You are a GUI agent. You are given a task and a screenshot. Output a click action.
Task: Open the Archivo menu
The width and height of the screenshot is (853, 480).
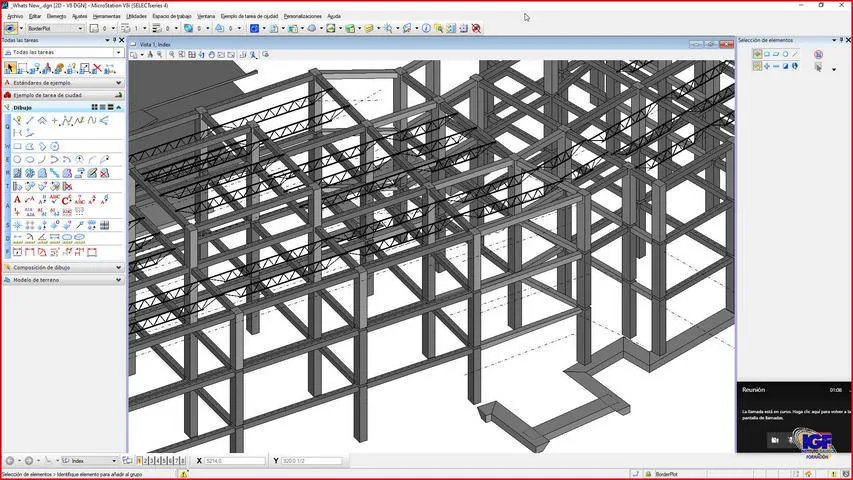click(x=15, y=16)
